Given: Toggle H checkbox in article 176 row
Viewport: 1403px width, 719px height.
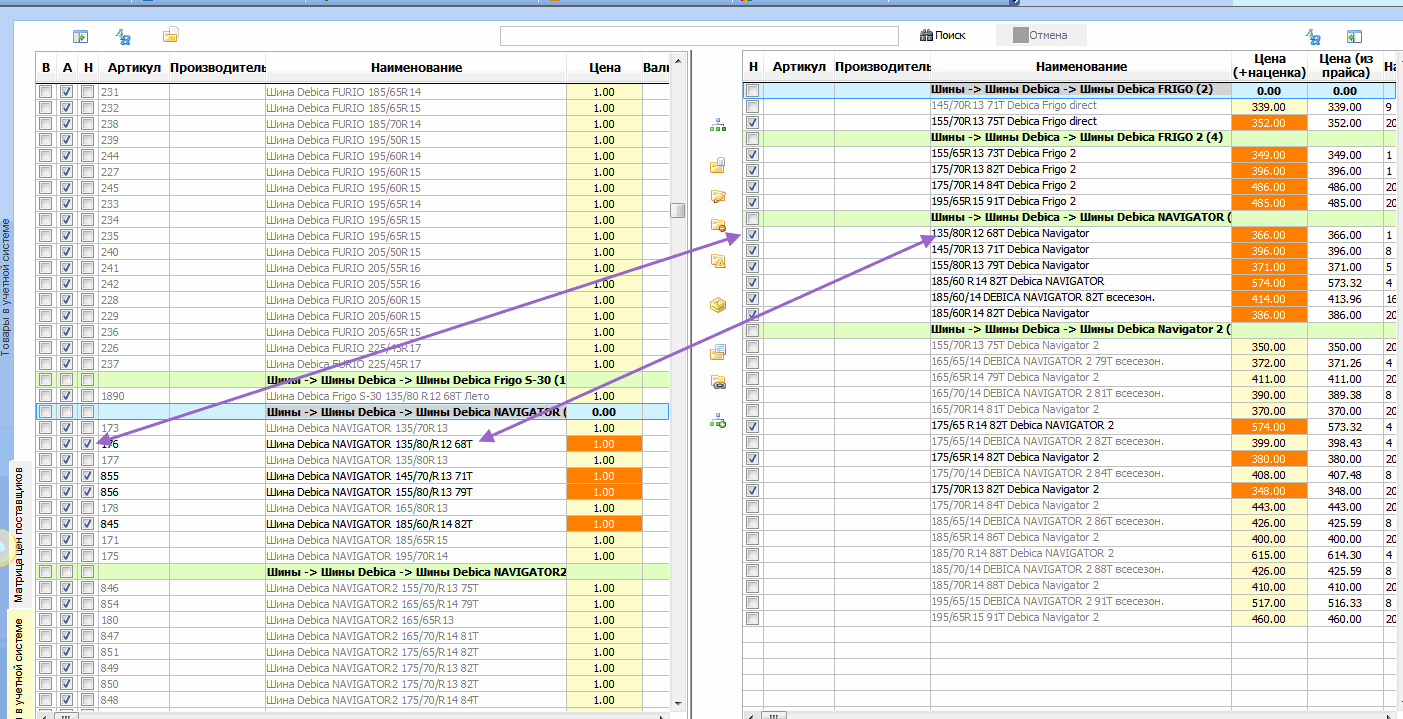Looking at the screenshot, I should (x=88, y=444).
